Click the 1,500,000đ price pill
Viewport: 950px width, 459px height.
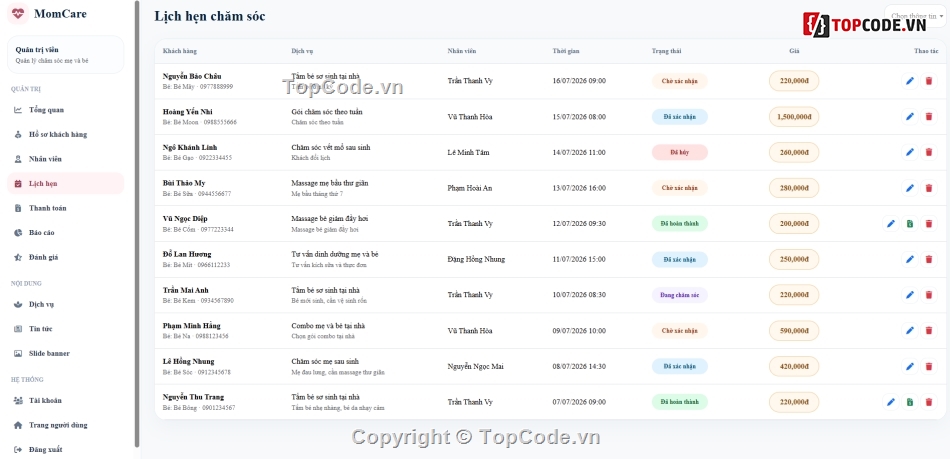pyautogui.click(x=794, y=117)
